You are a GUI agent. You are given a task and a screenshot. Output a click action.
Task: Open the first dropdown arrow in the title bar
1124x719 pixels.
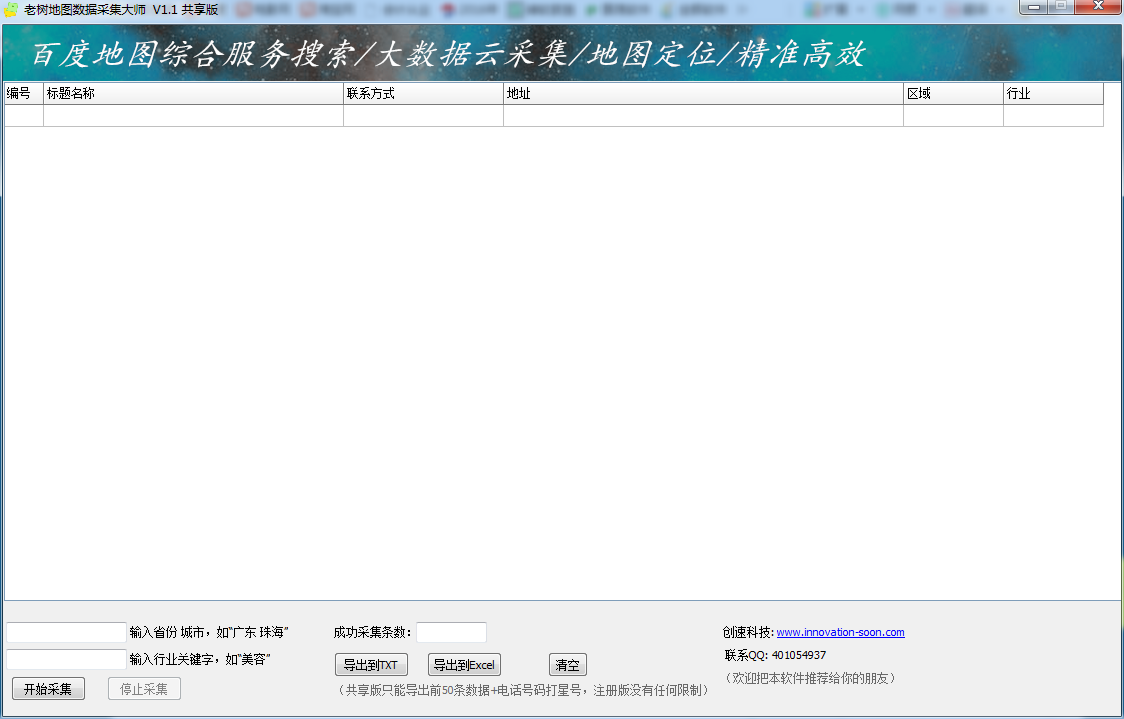click(x=861, y=8)
